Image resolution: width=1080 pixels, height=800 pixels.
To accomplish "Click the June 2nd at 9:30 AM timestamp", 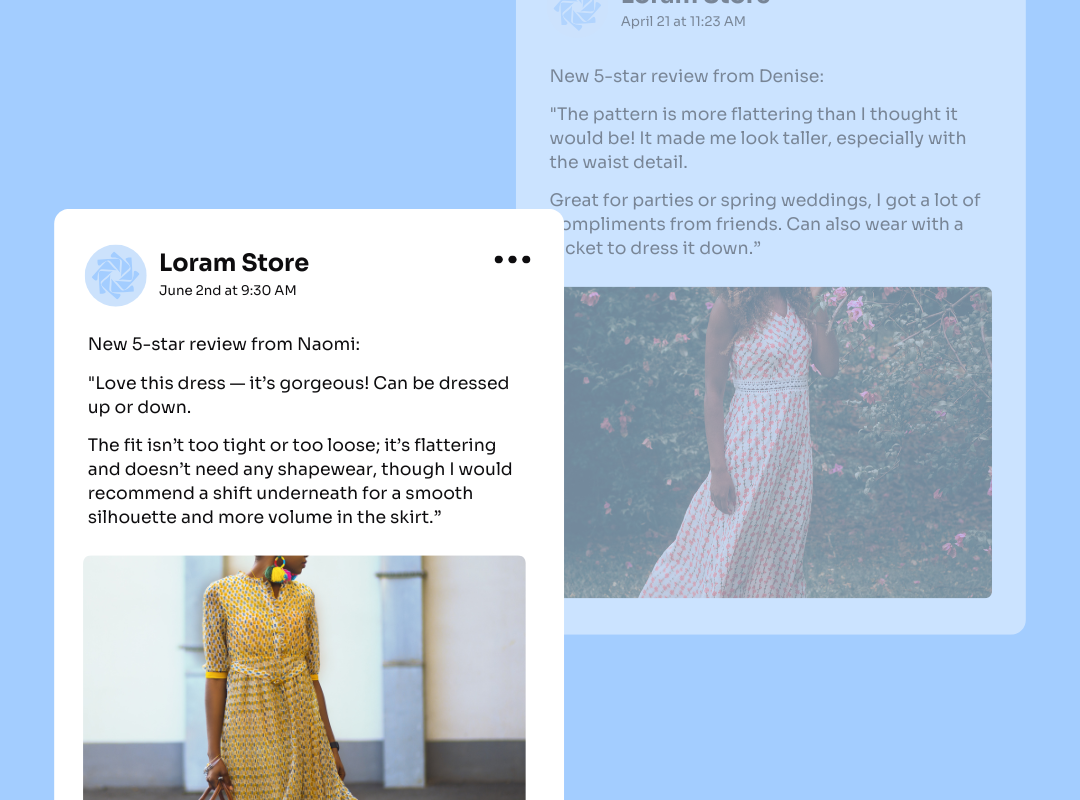I will [x=227, y=290].
